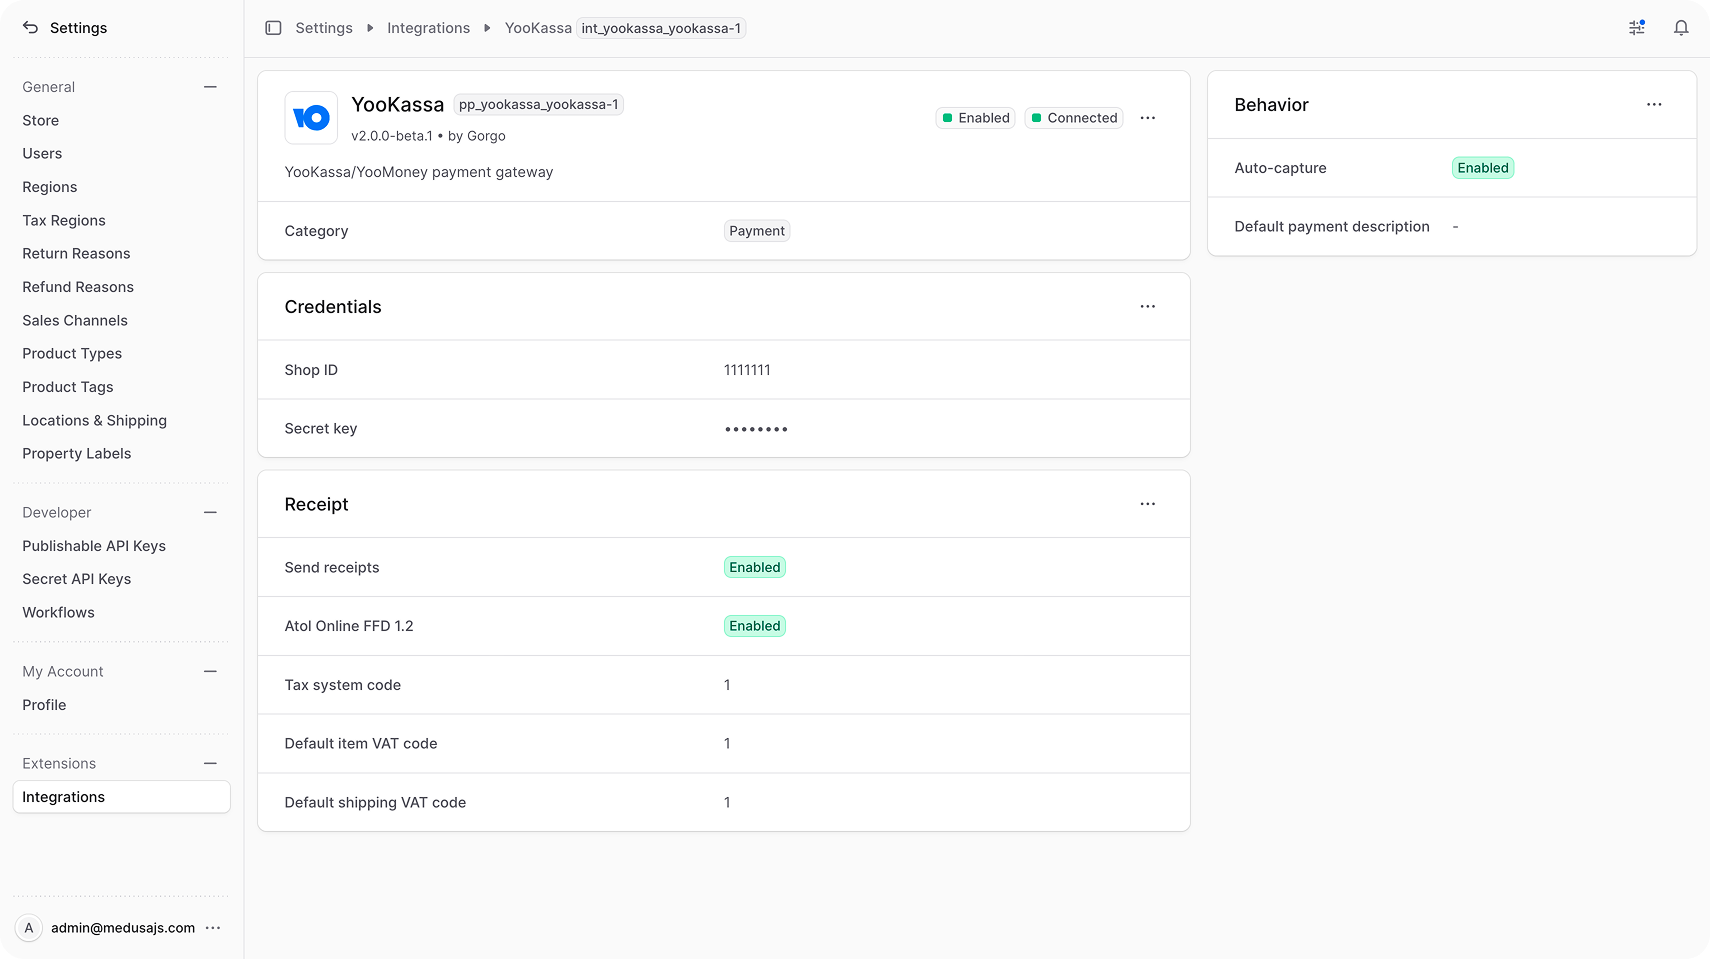
Task: Click the pp_yookassa_yookassa-1 badge
Action: (x=539, y=105)
